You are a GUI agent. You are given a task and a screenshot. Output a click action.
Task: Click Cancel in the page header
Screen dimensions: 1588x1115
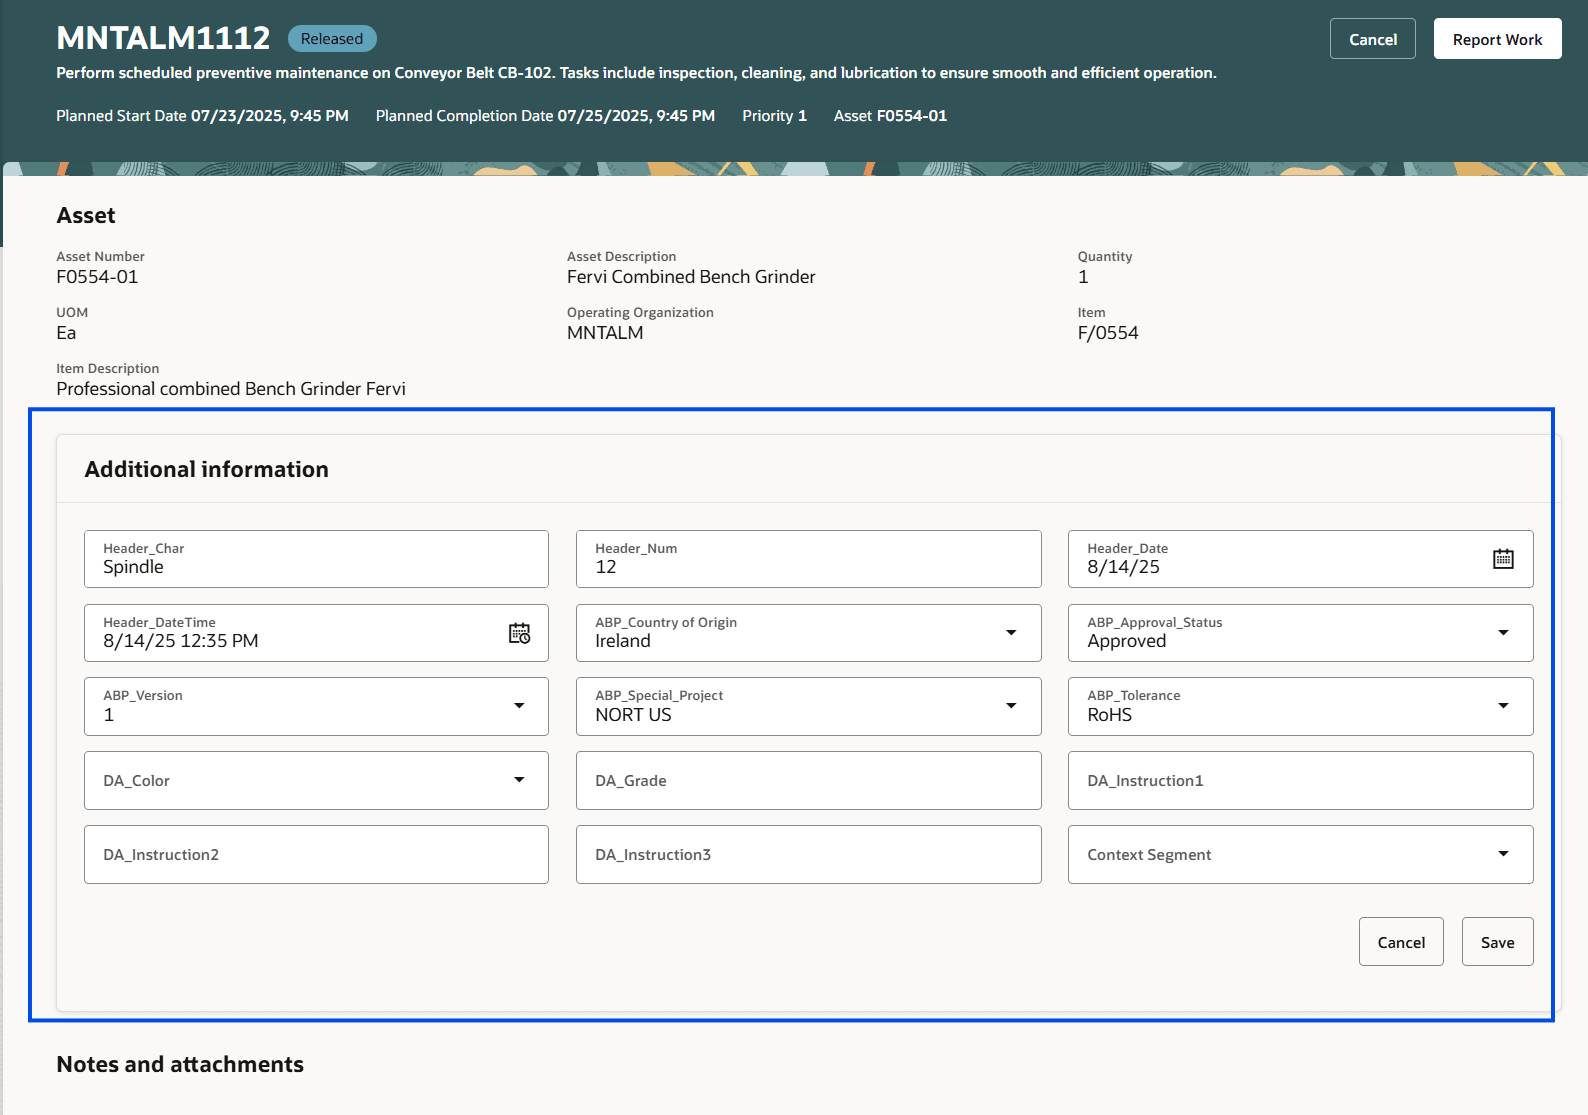tap(1372, 39)
